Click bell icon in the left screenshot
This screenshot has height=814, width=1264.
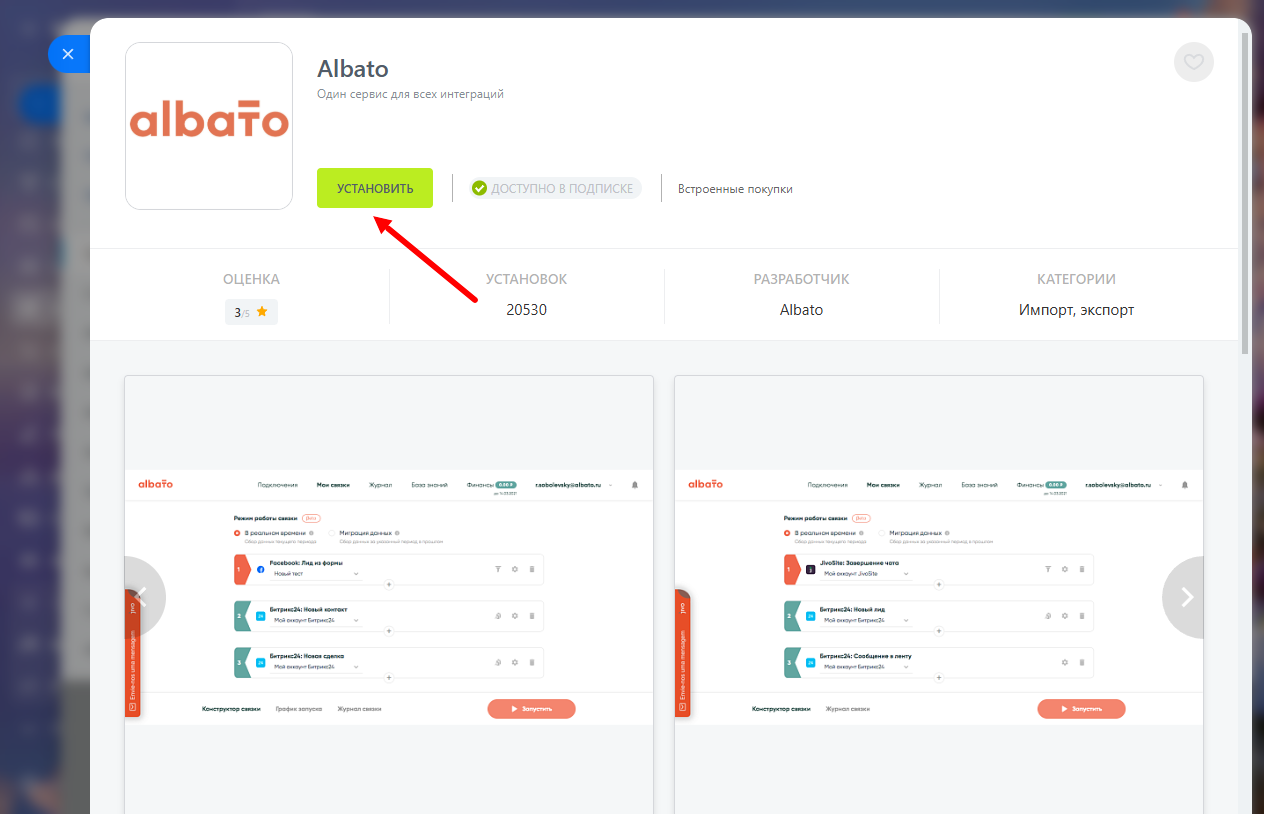(x=634, y=485)
